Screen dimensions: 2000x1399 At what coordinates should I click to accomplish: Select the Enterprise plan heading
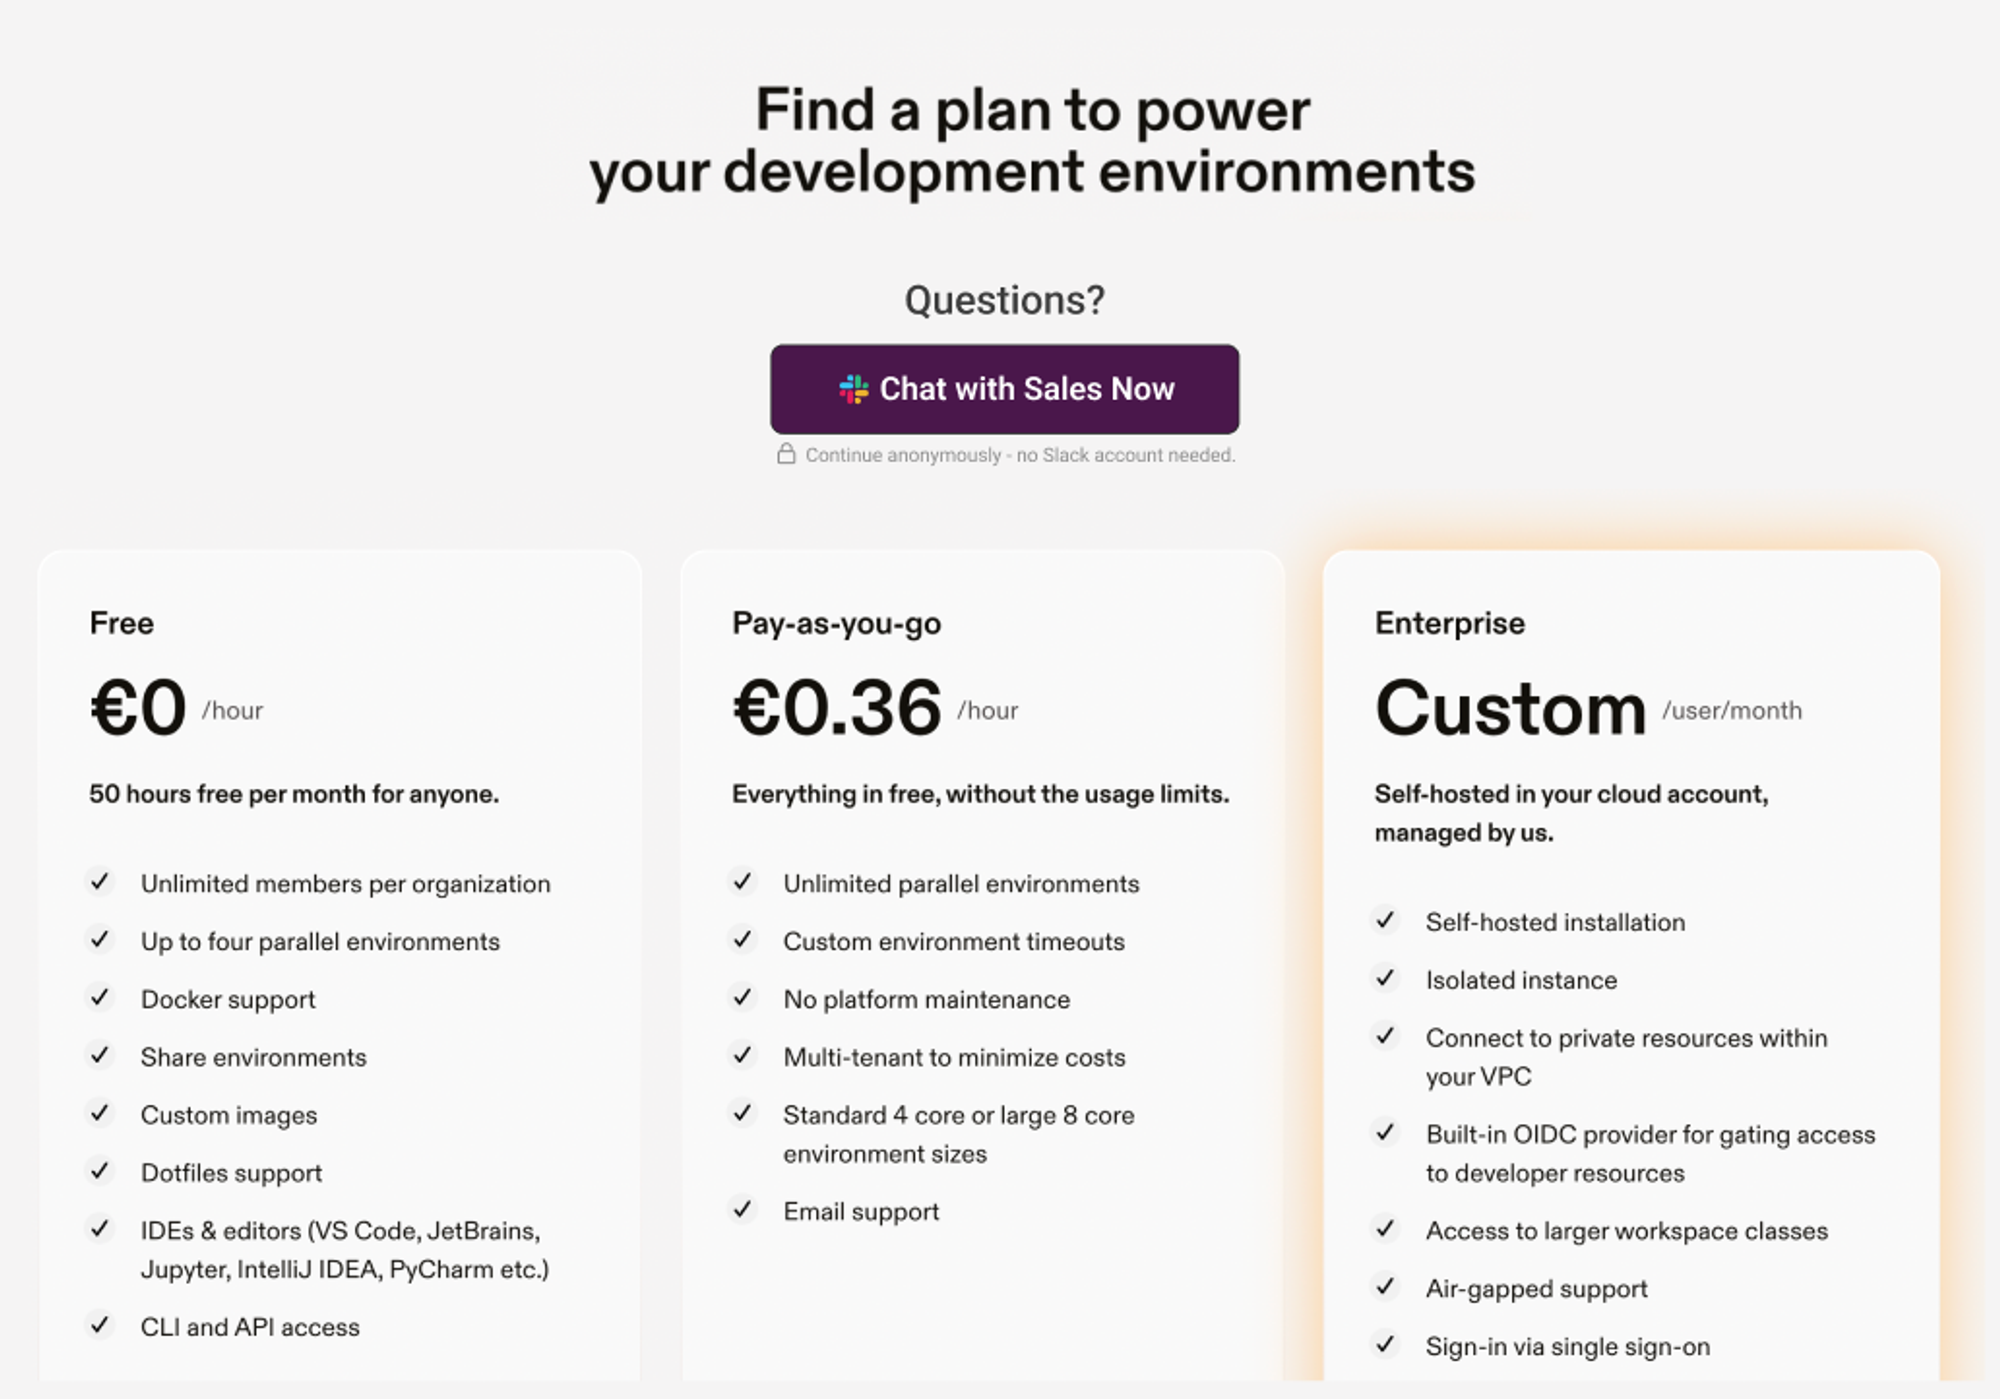(x=1449, y=623)
